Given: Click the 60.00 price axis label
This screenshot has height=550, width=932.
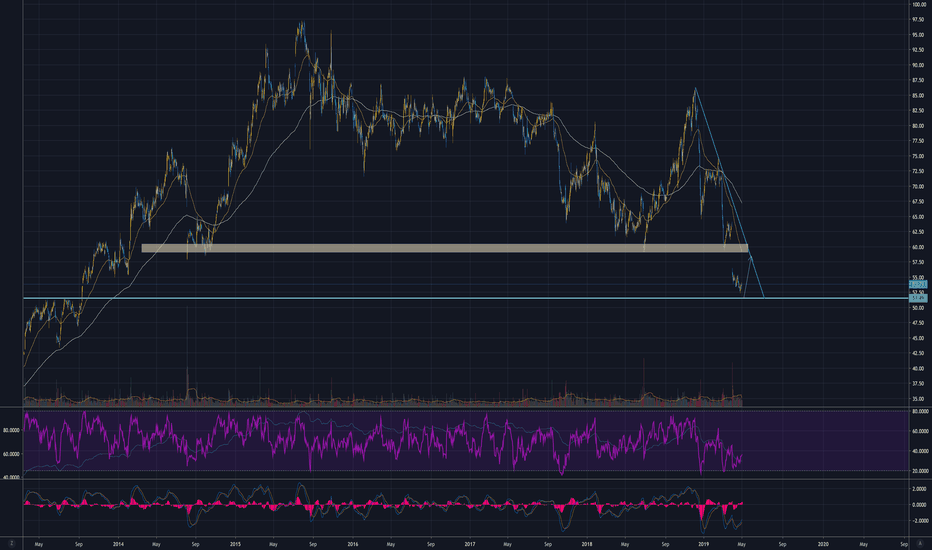Looking at the screenshot, I should point(918,247).
